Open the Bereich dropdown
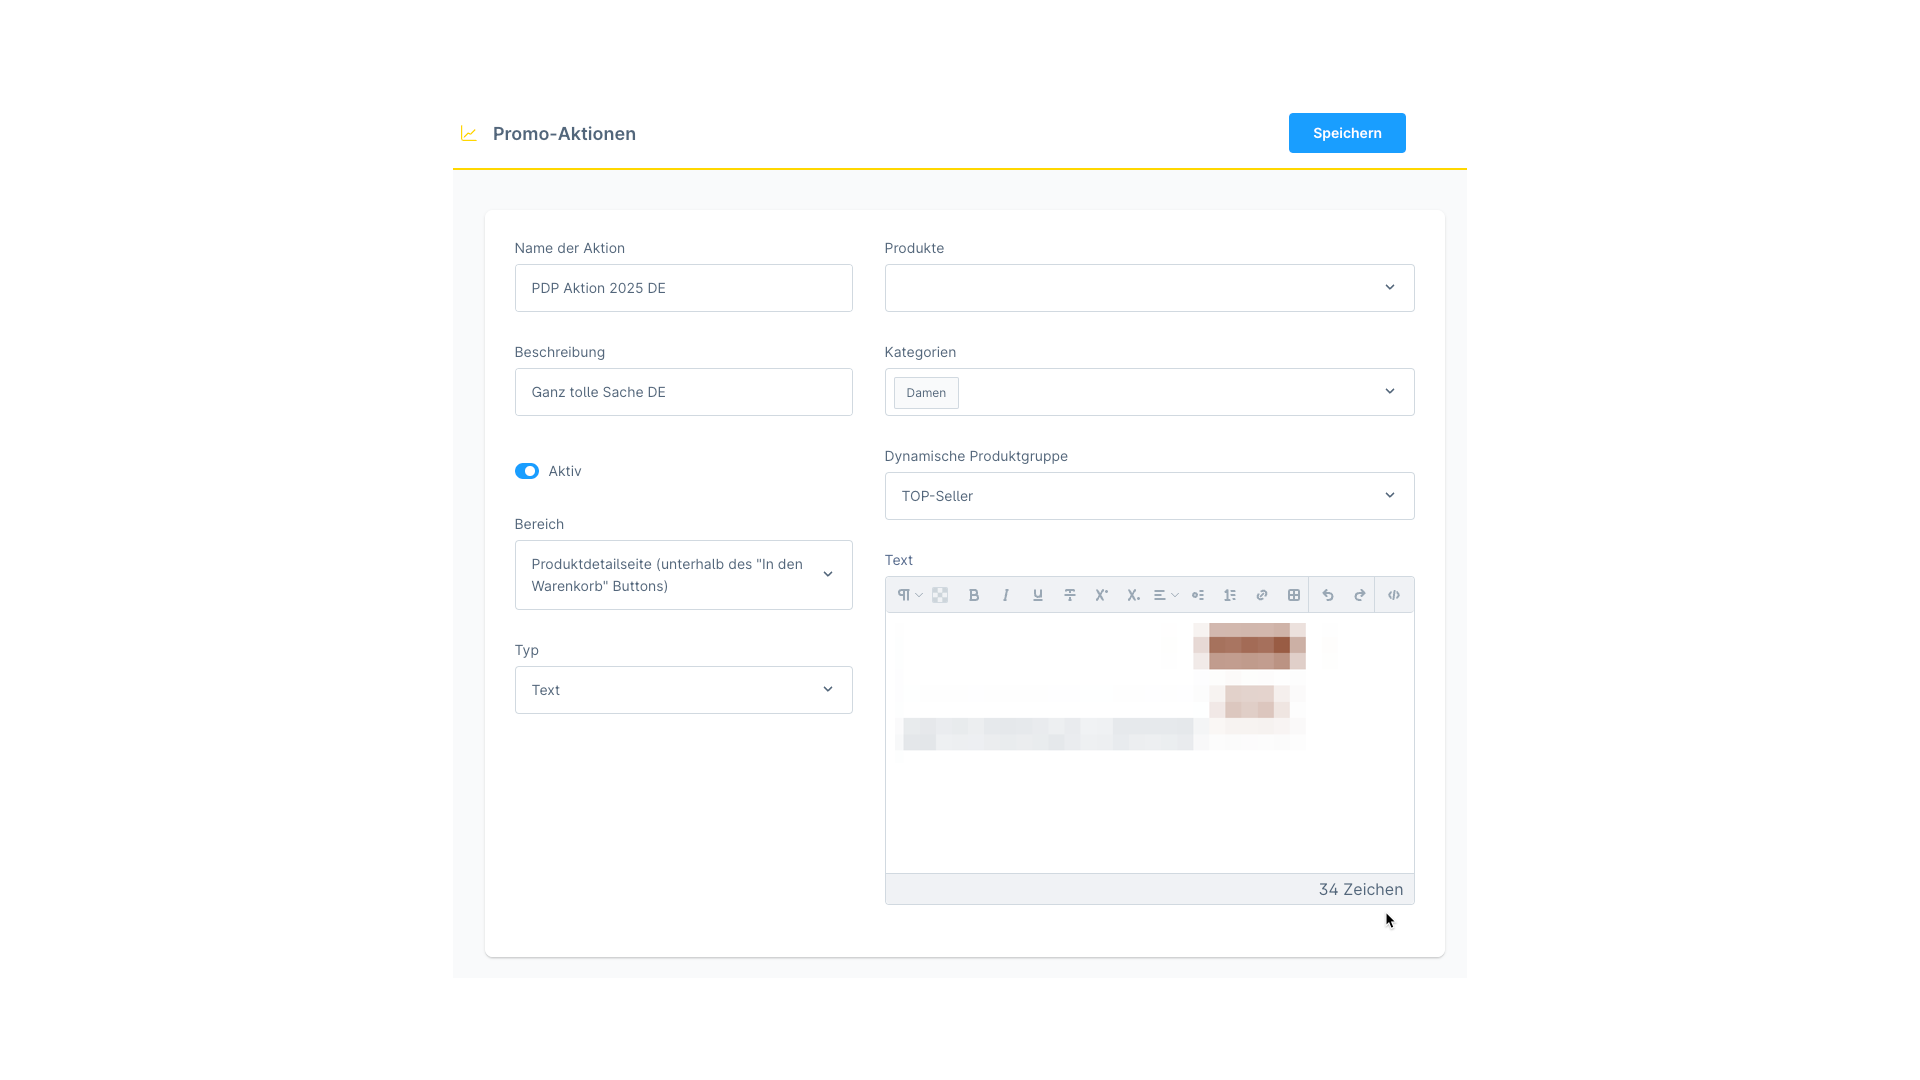This screenshot has height=1080, width=1920. pos(683,575)
